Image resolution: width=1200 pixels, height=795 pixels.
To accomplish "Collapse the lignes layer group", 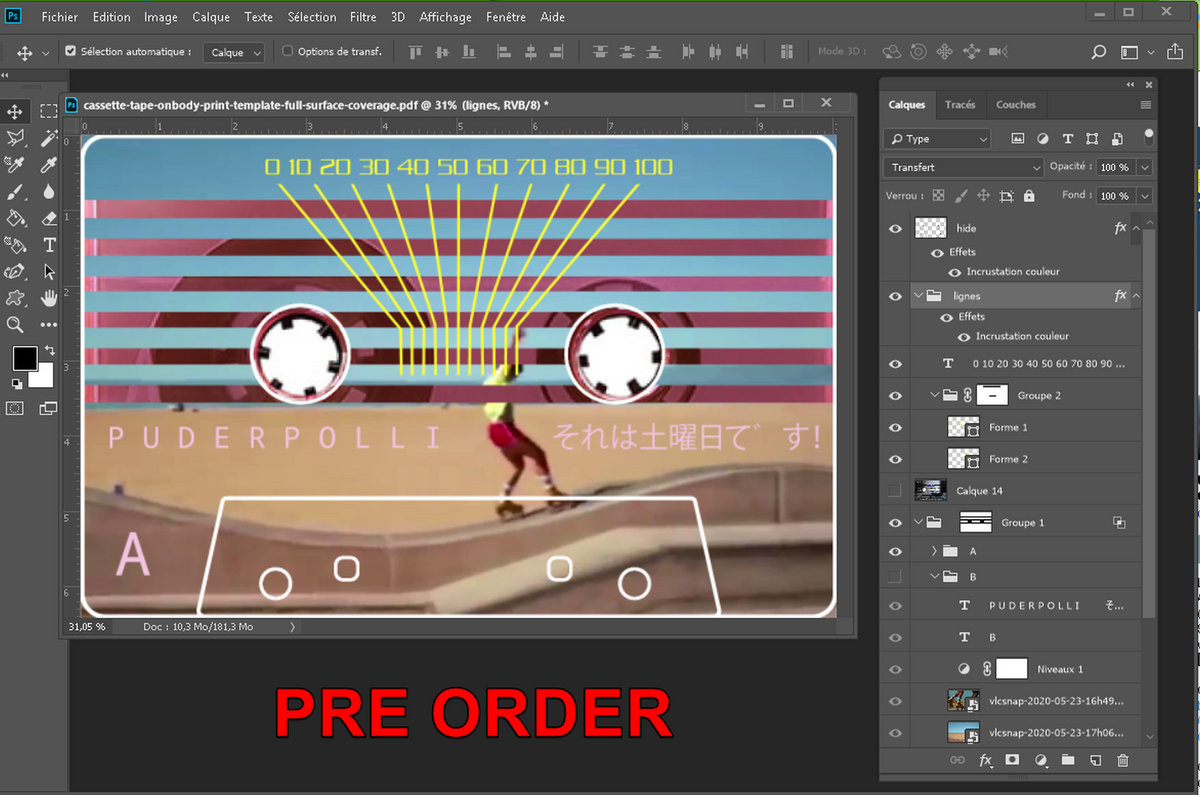I will point(919,296).
